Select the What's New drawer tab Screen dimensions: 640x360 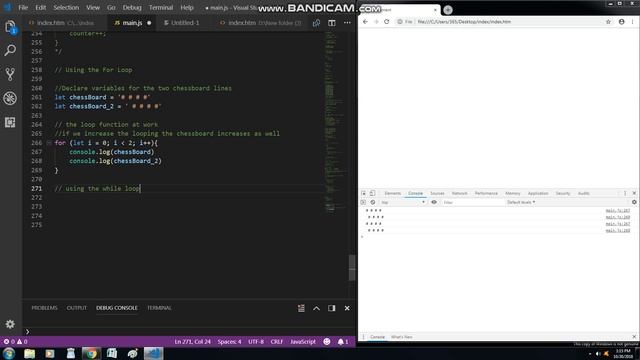coord(402,337)
